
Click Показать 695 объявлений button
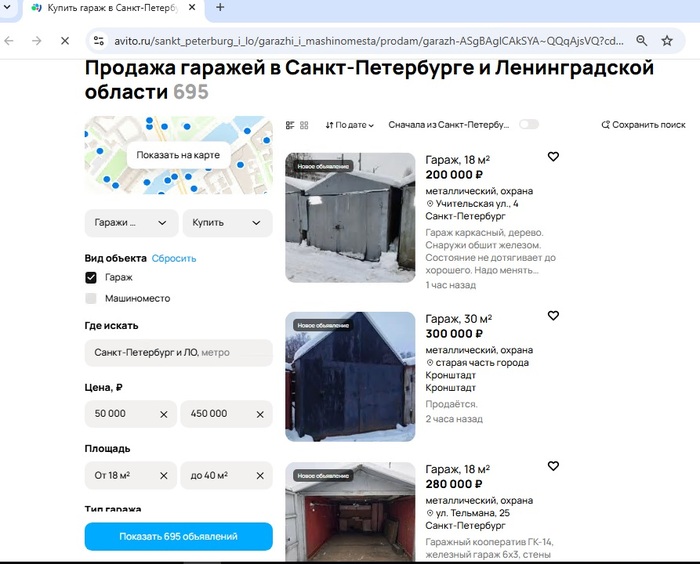[179, 536]
